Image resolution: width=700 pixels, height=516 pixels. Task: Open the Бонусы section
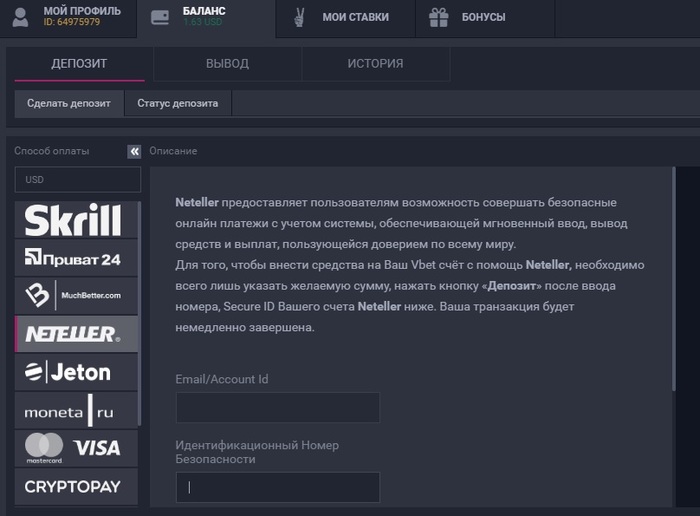[485, 17]
